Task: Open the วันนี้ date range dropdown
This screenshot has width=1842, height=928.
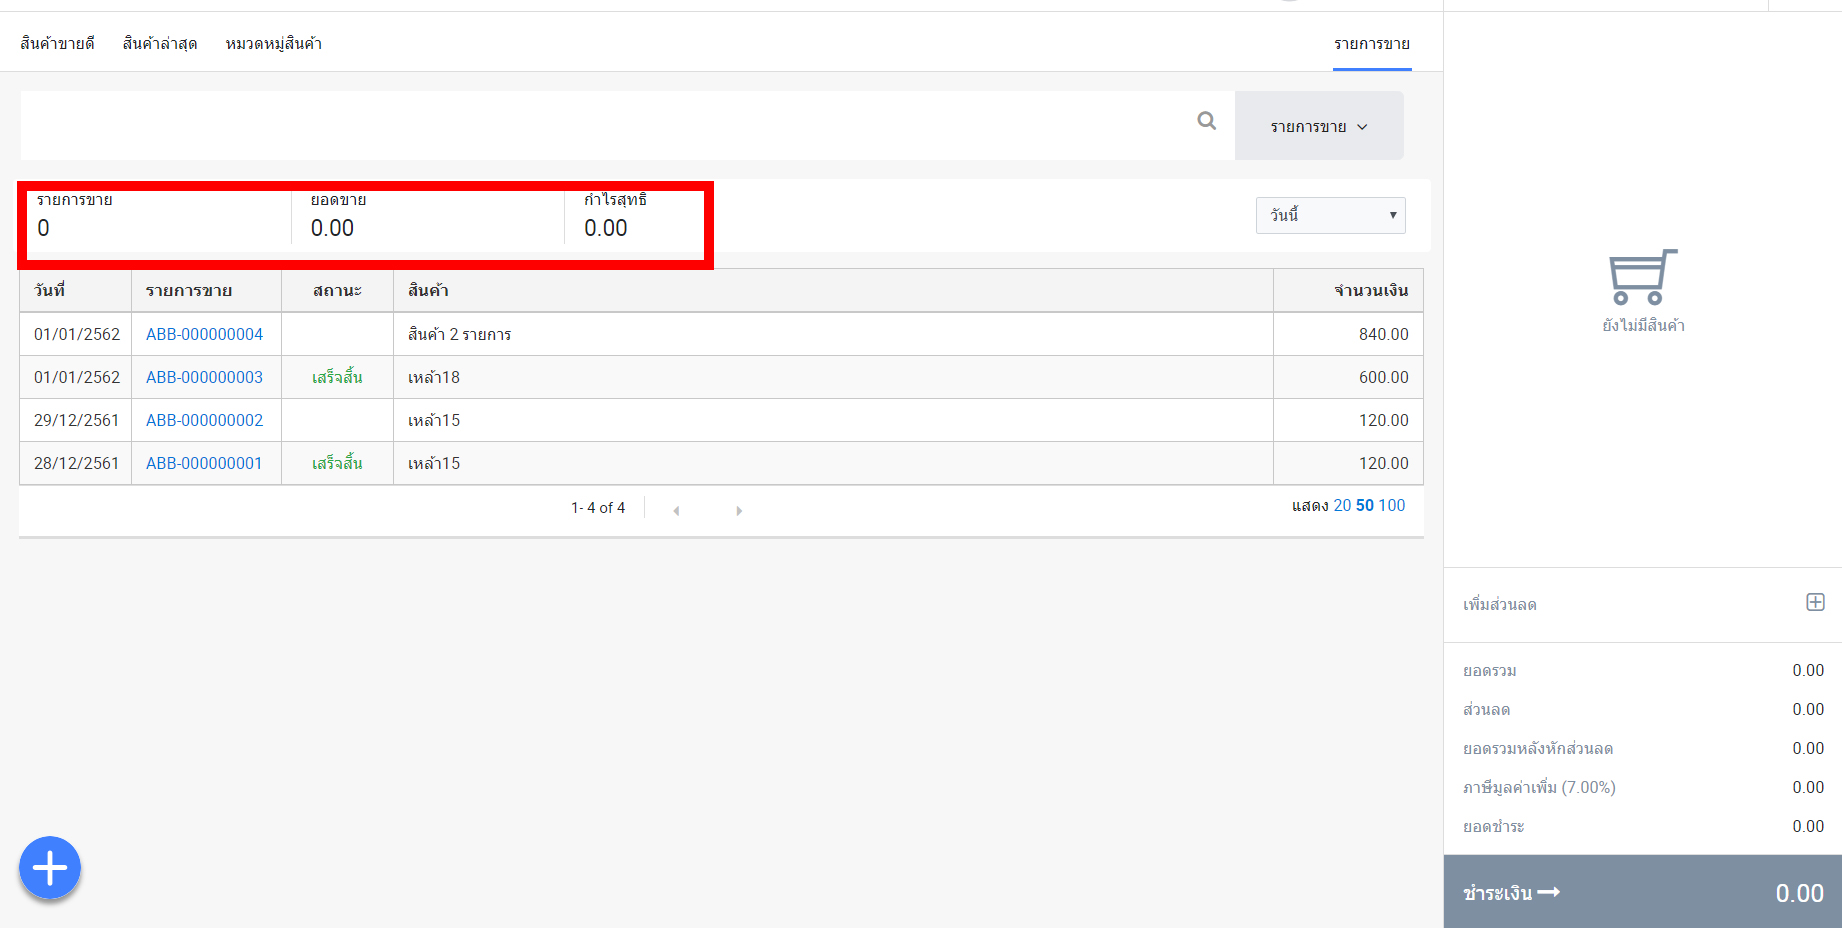Action: [1330, 215]
